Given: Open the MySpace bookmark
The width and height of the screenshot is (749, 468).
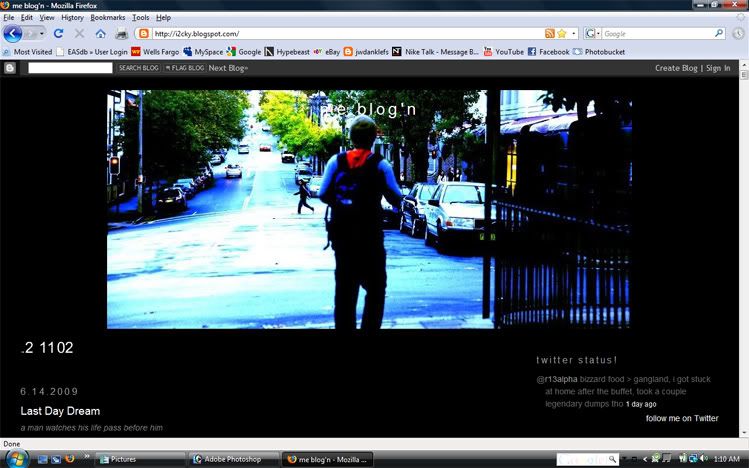Looking at the screenshot, I should tap(203, 52).
